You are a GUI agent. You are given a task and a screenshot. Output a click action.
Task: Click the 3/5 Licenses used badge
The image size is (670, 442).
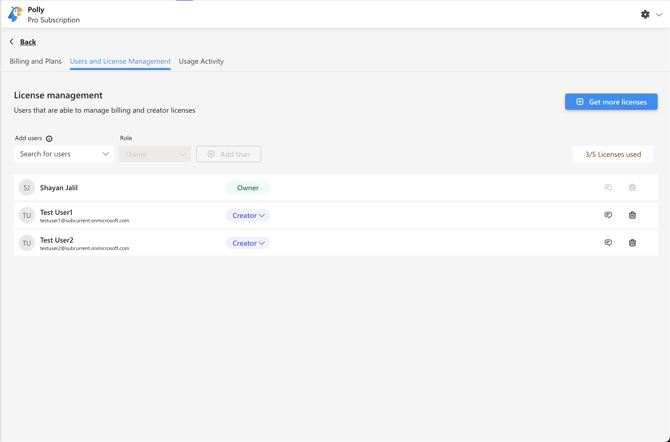(x=613, y=154)
